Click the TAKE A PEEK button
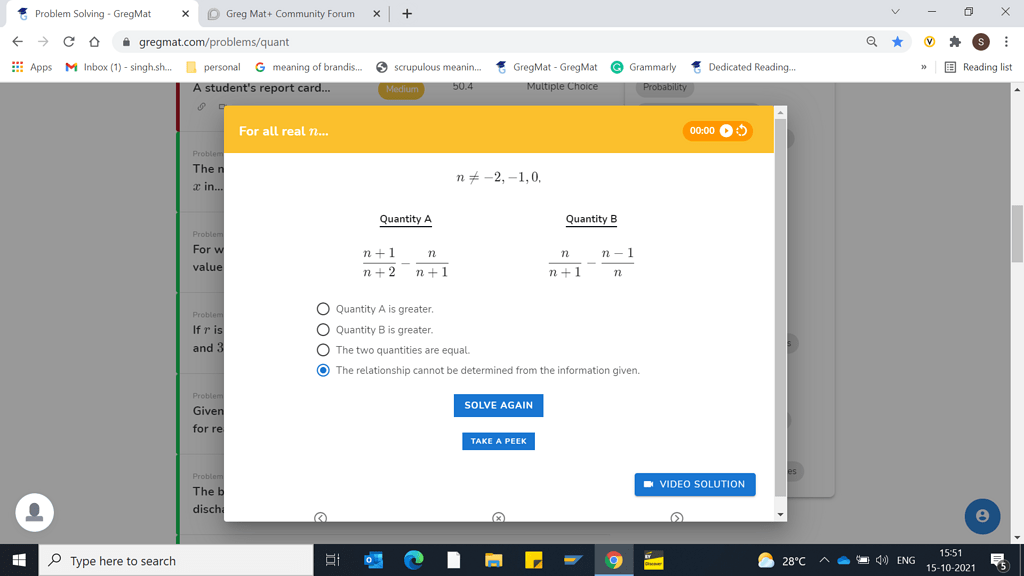 (x=498, y=441)
